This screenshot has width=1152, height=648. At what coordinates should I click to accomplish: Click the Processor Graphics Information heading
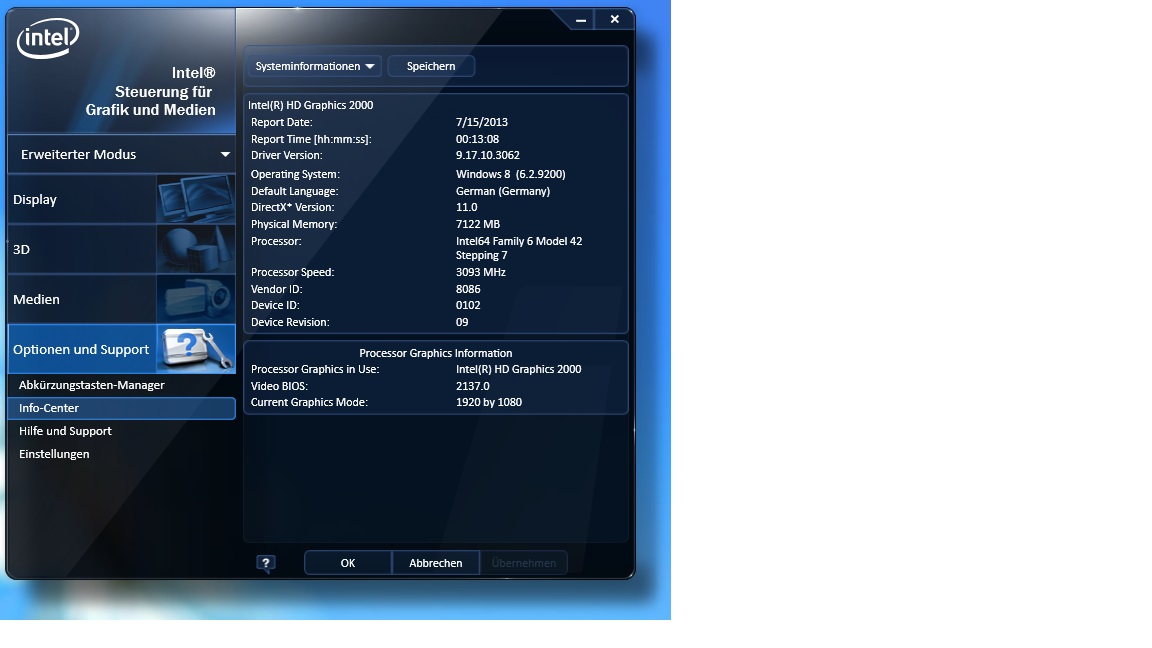pos(436,353)
